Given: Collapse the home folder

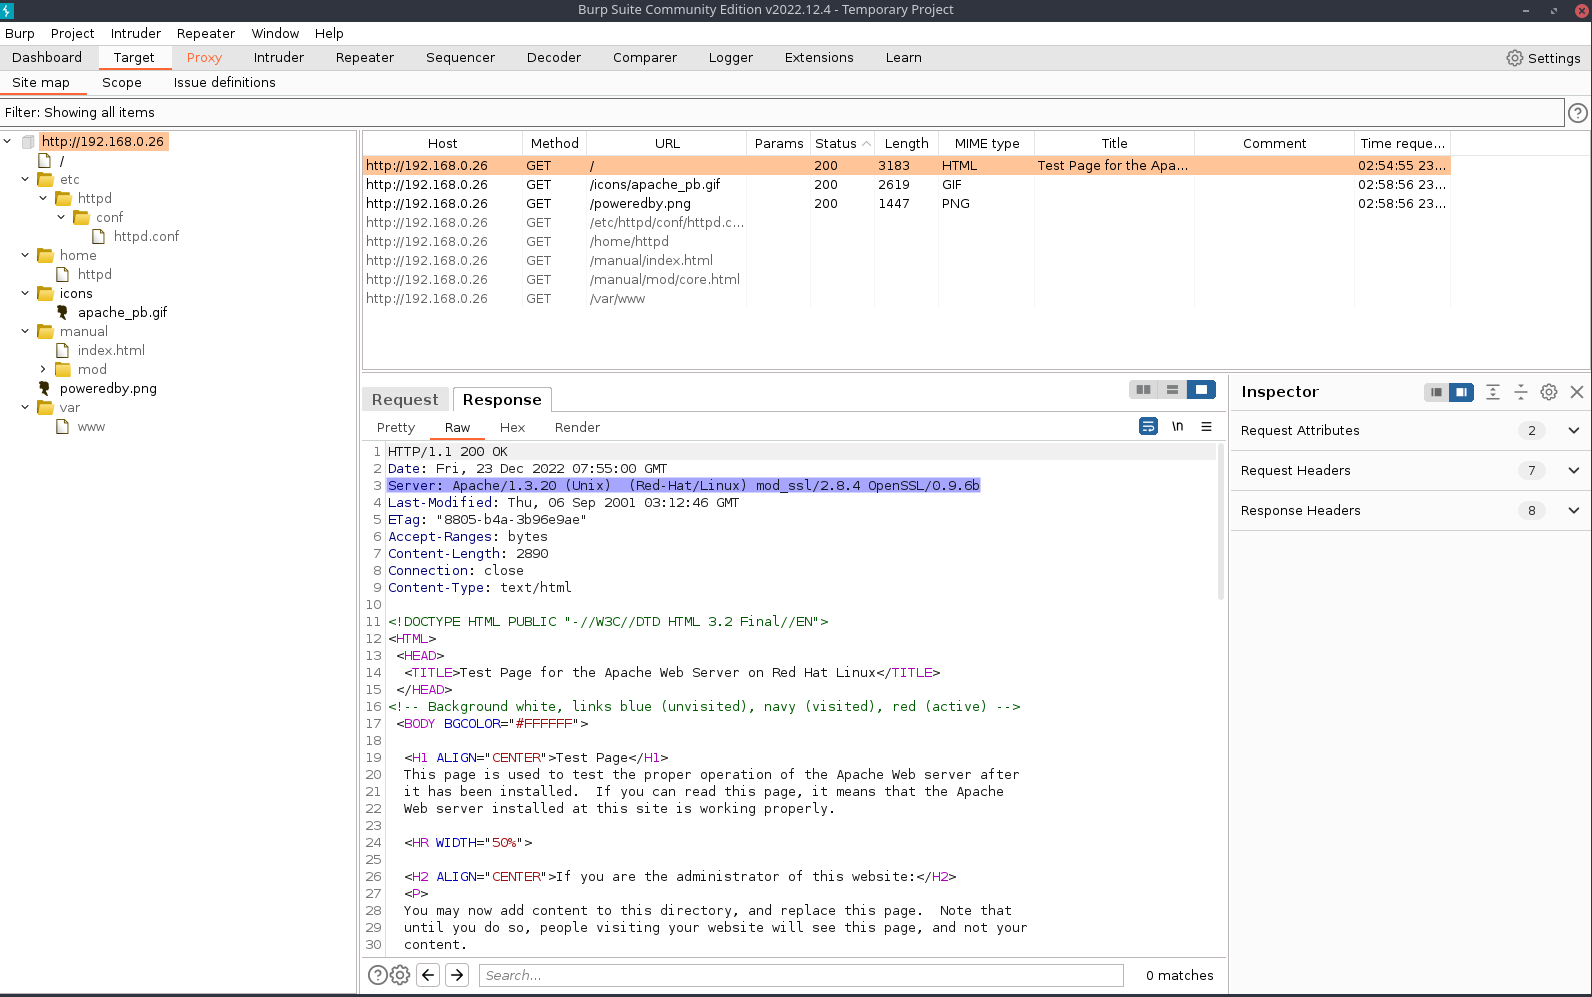Looking at the screenshot, I should point(26,255).
